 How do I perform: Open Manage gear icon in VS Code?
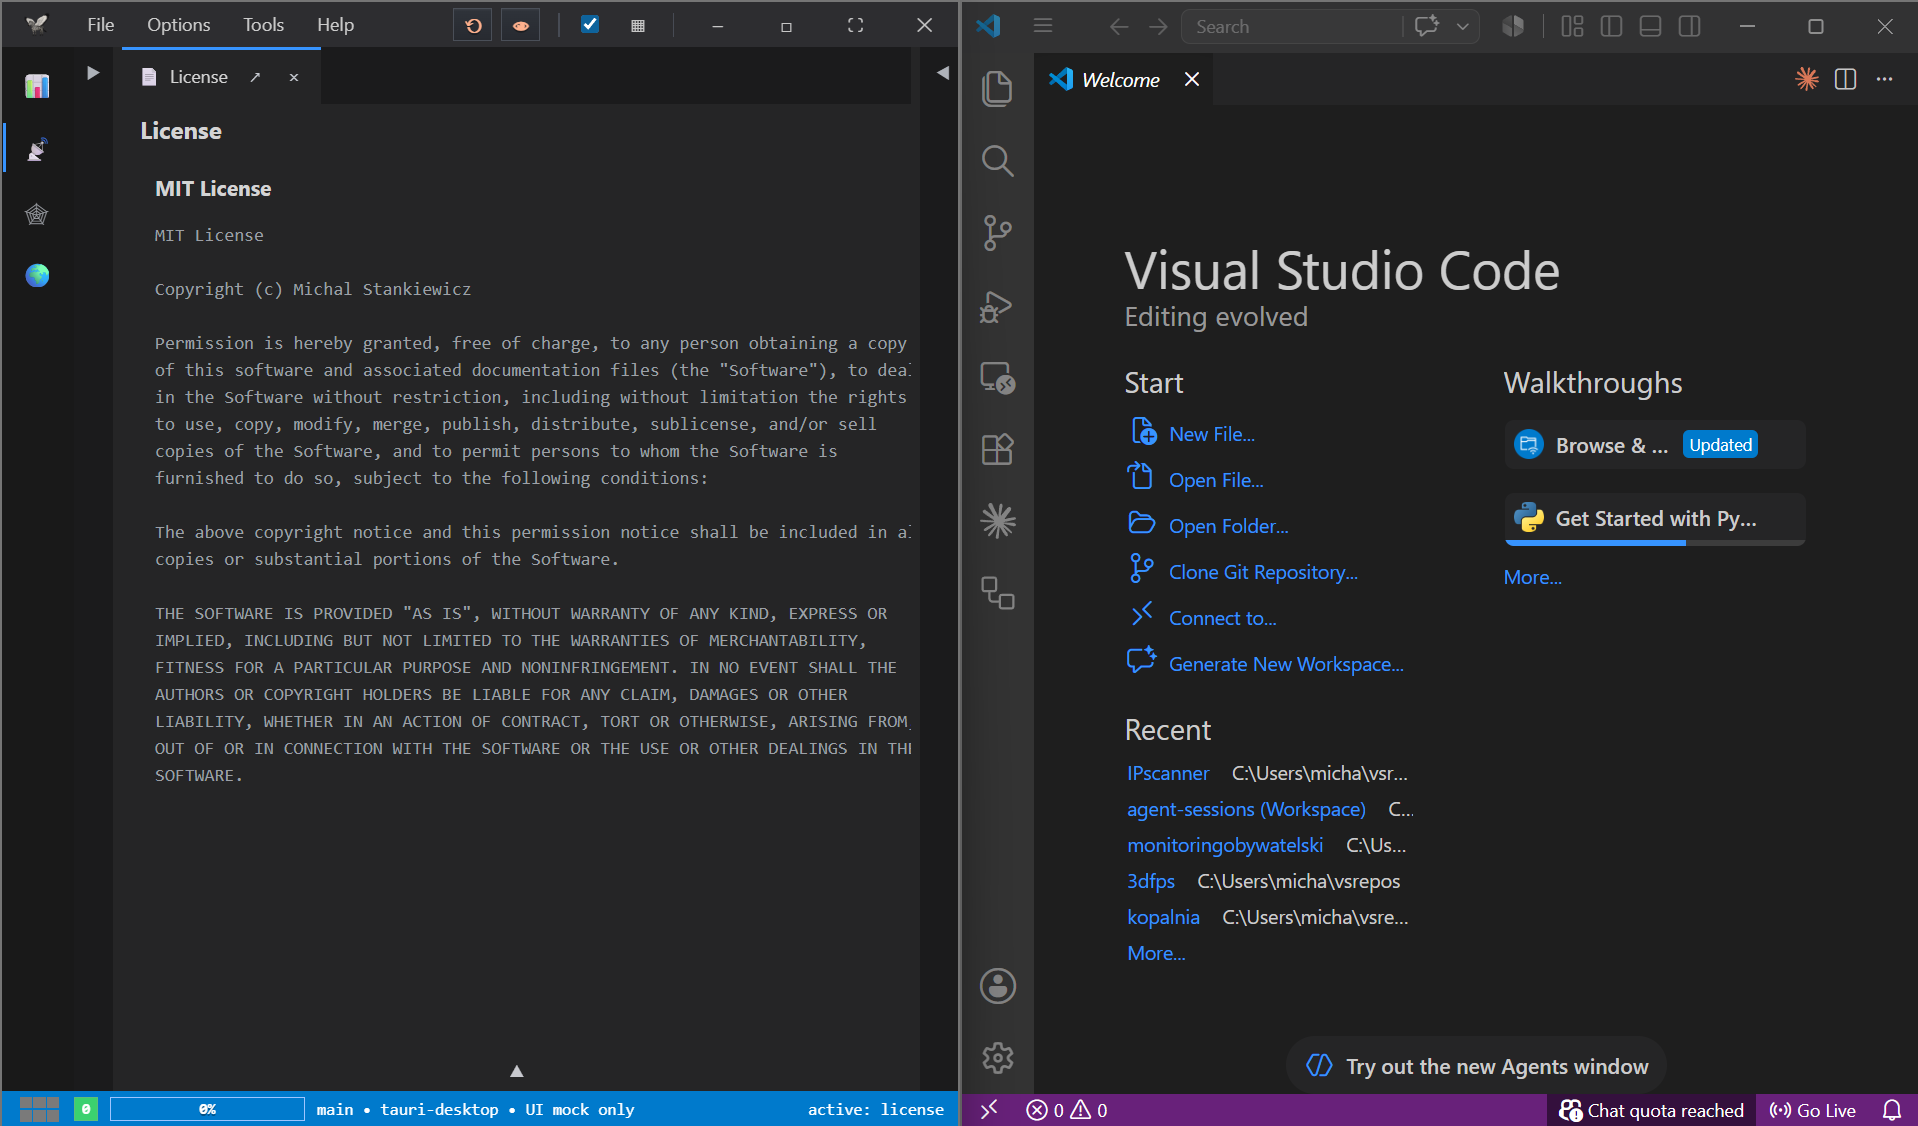point(997,1057)
